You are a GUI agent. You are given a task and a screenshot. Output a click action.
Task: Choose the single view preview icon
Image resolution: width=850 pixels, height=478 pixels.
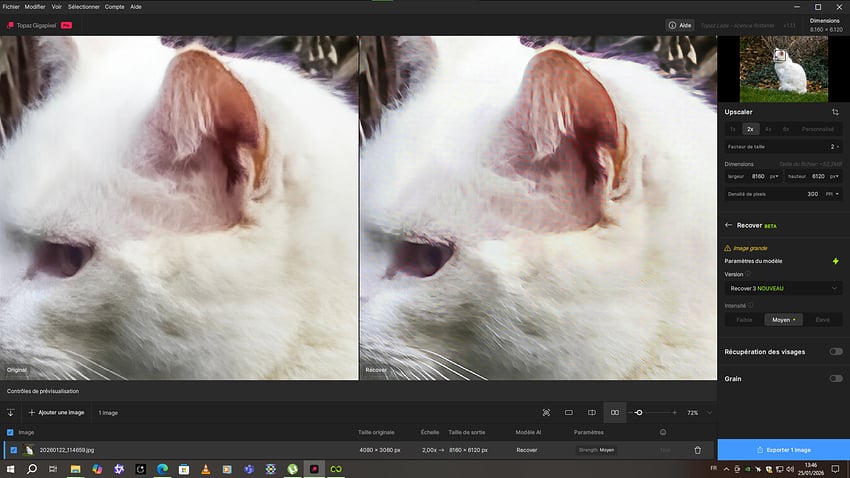(569, 412)
